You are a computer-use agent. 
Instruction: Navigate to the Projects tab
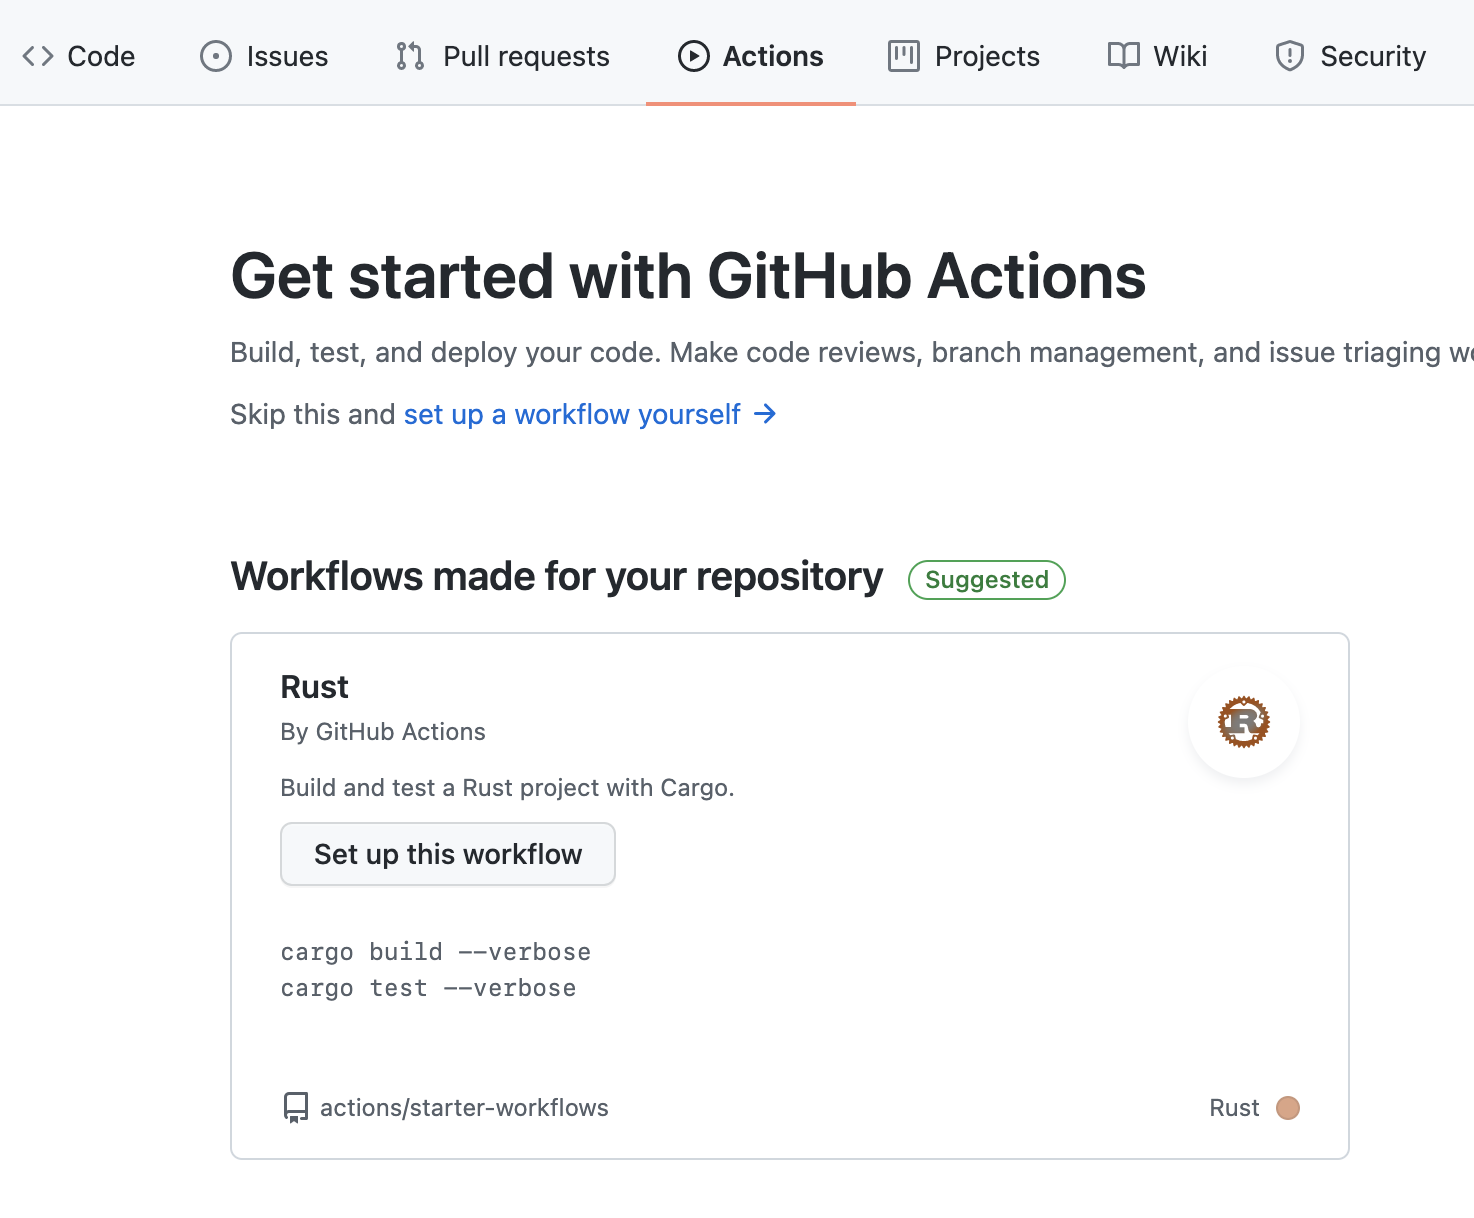pyautogui.click(x=986, y=56)
